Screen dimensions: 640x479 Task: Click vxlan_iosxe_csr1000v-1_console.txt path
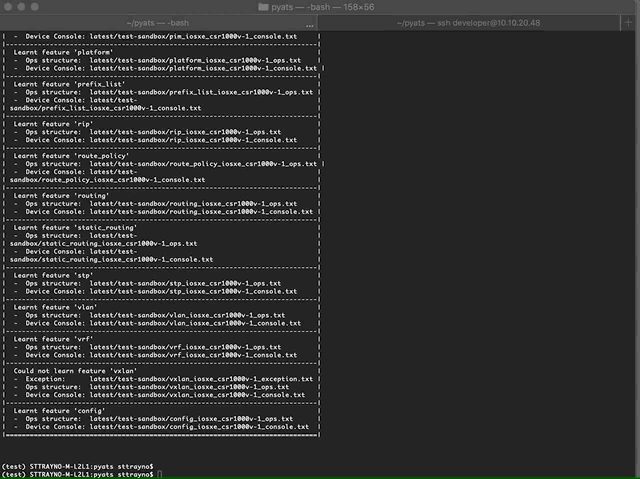197,395
